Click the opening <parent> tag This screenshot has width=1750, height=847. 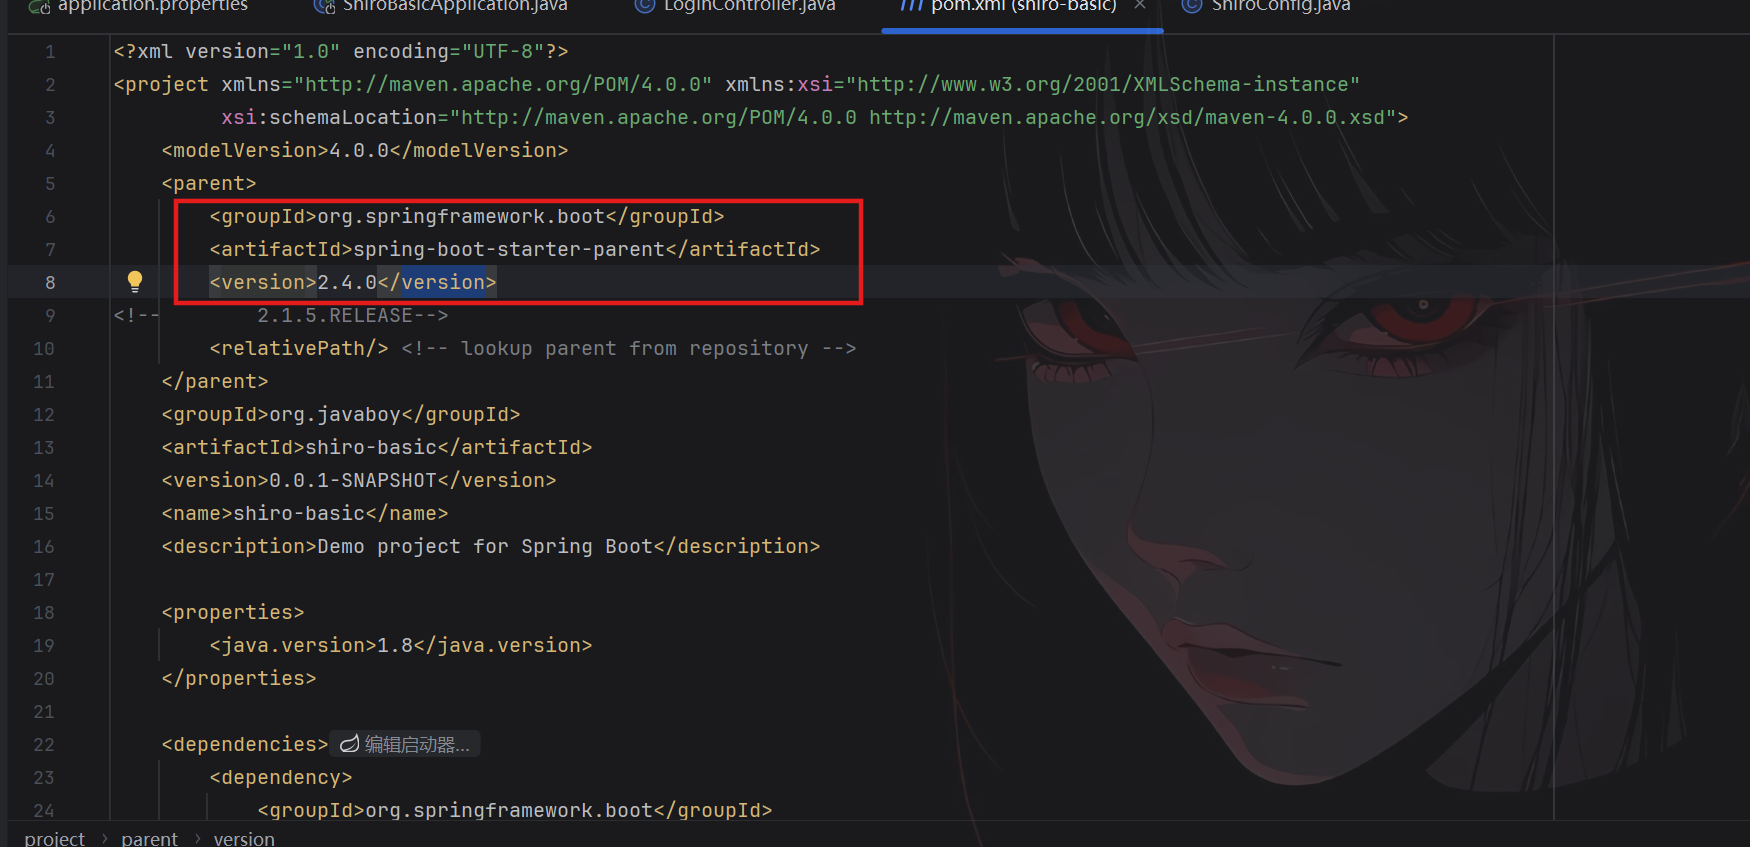pyautogui.click(x=209, y=183)
